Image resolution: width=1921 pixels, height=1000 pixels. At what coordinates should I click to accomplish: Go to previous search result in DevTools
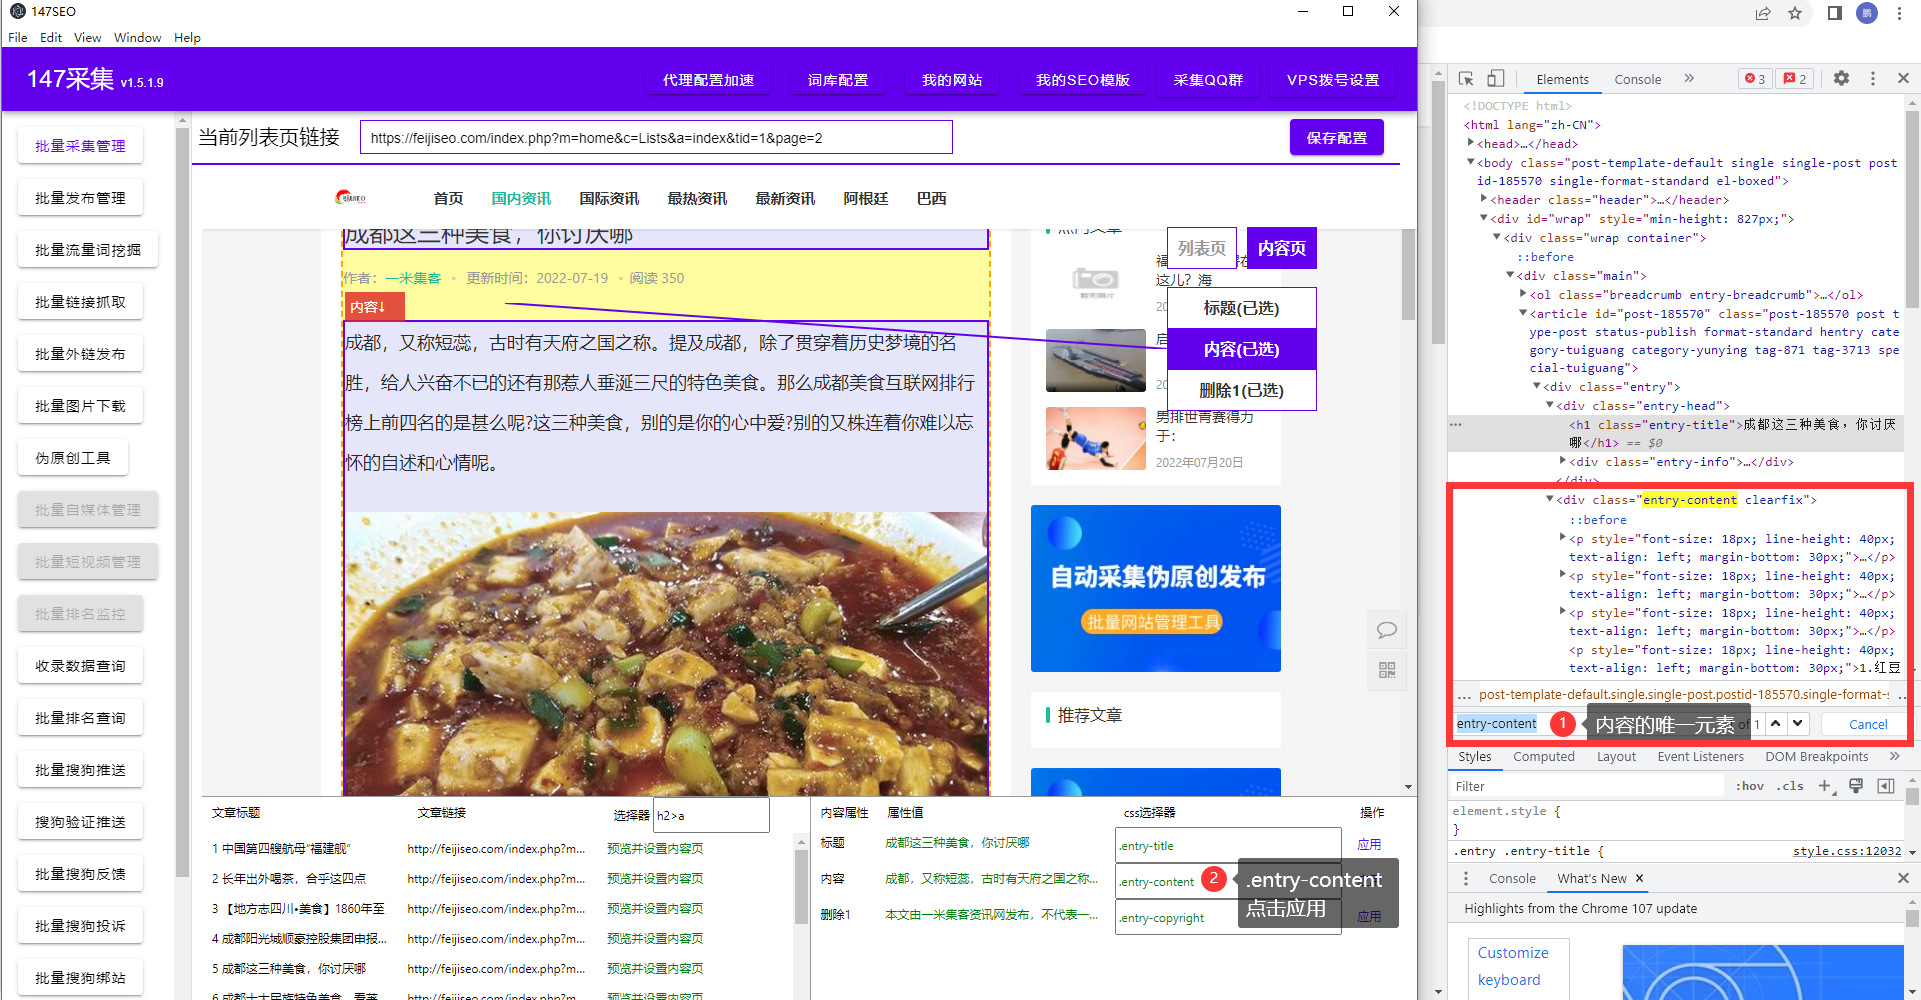point(1776,723)
